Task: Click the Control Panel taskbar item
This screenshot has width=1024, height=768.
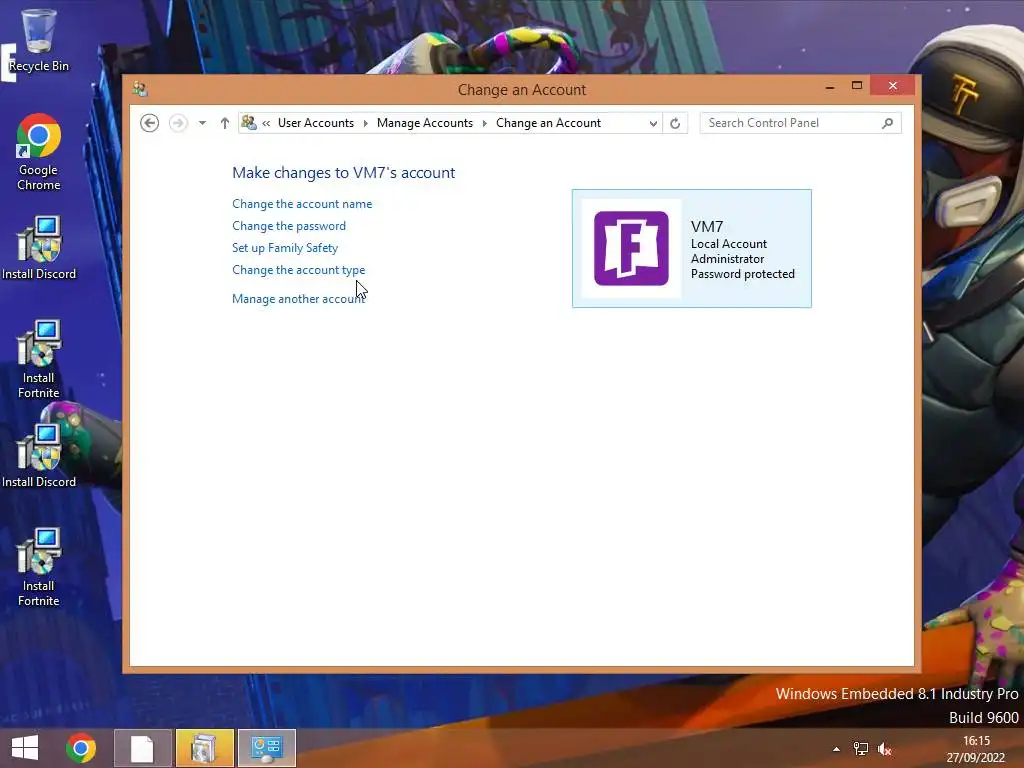Action: (266, 748)
